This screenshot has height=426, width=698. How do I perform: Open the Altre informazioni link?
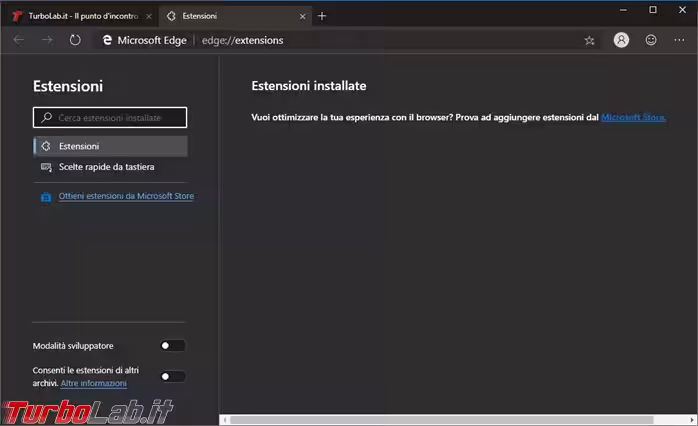[93, 383]
